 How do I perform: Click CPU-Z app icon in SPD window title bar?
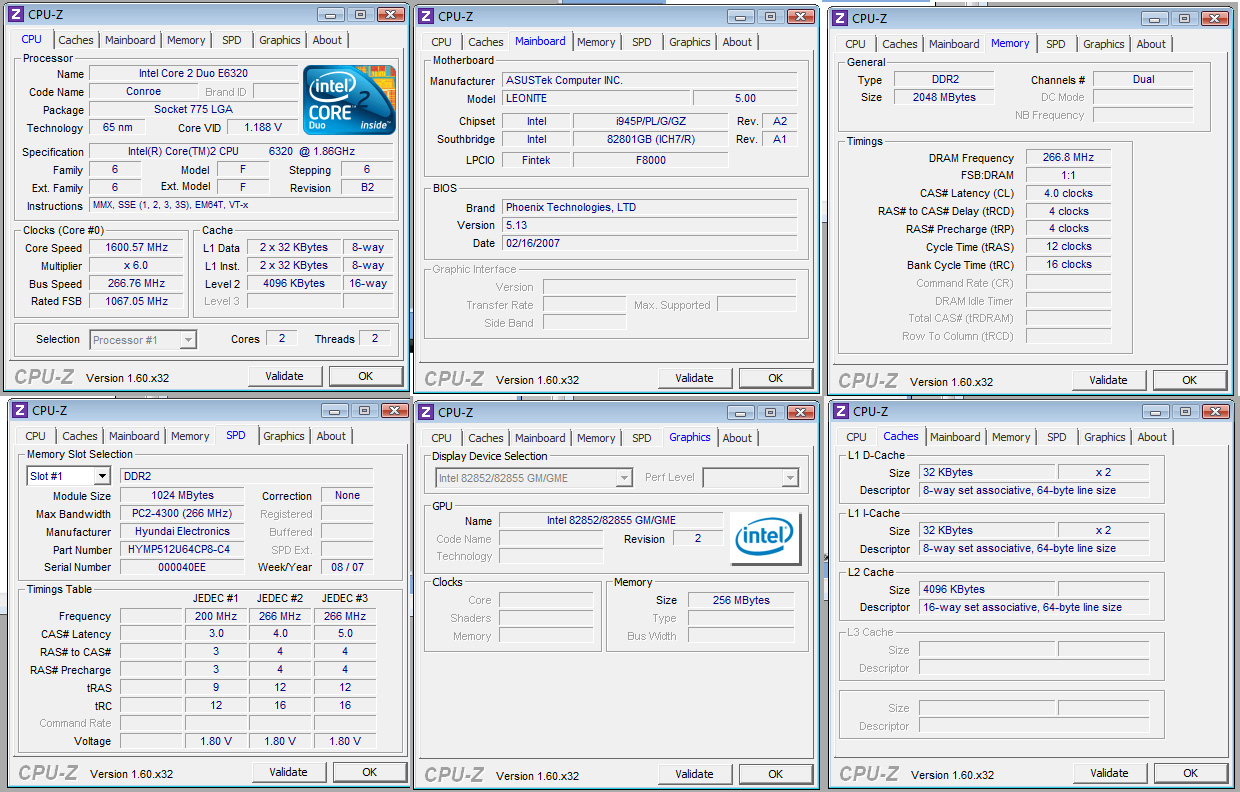coord(19,410)
